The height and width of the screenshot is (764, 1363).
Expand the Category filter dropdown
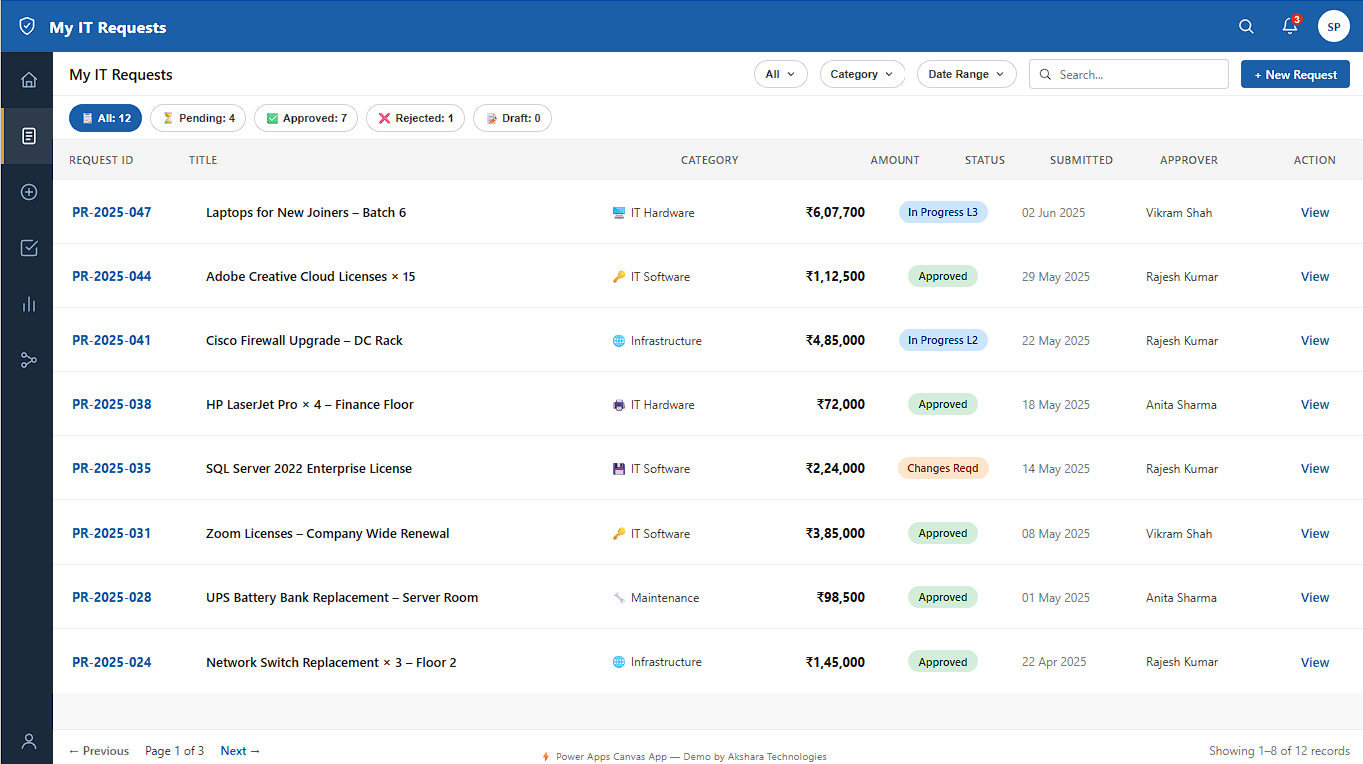tap(862, 74)
